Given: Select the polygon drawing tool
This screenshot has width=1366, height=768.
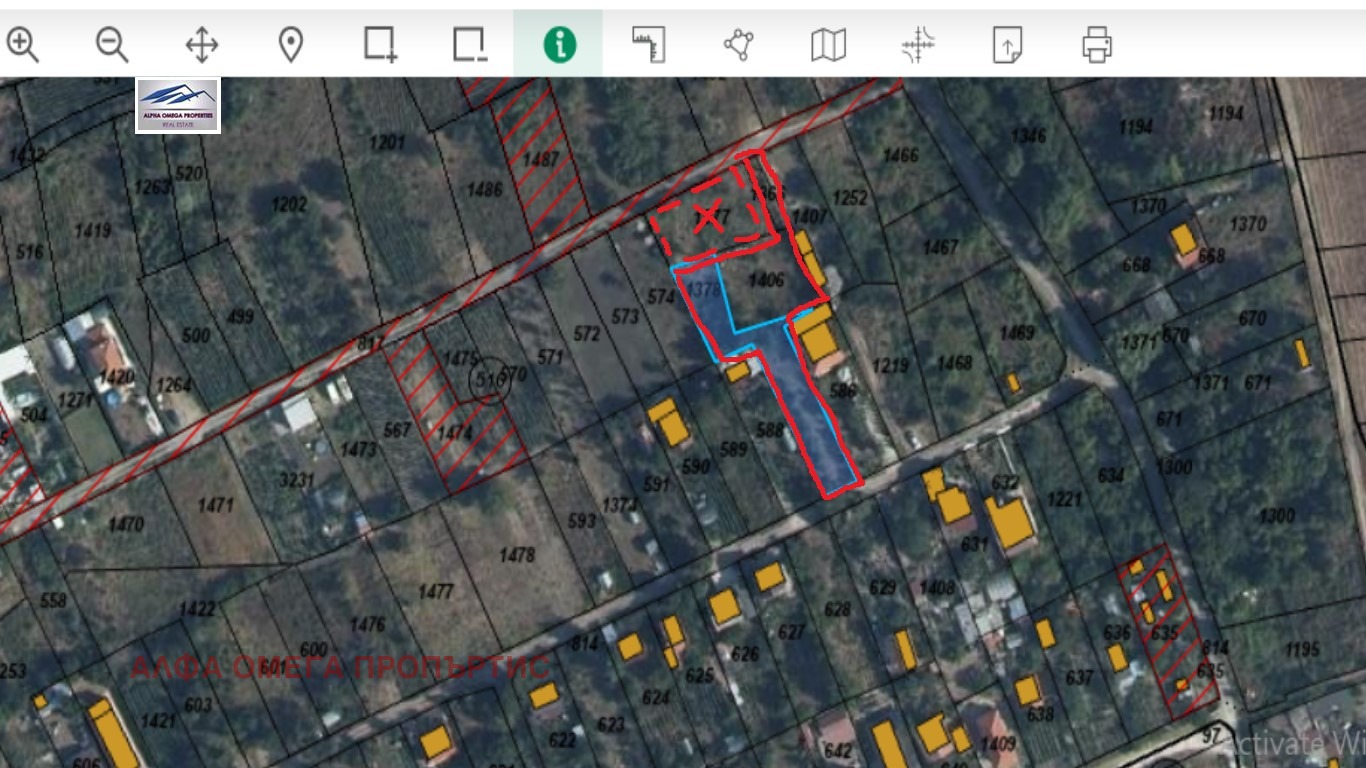Looking at the screenshot, I should click(x=738, y=45).
